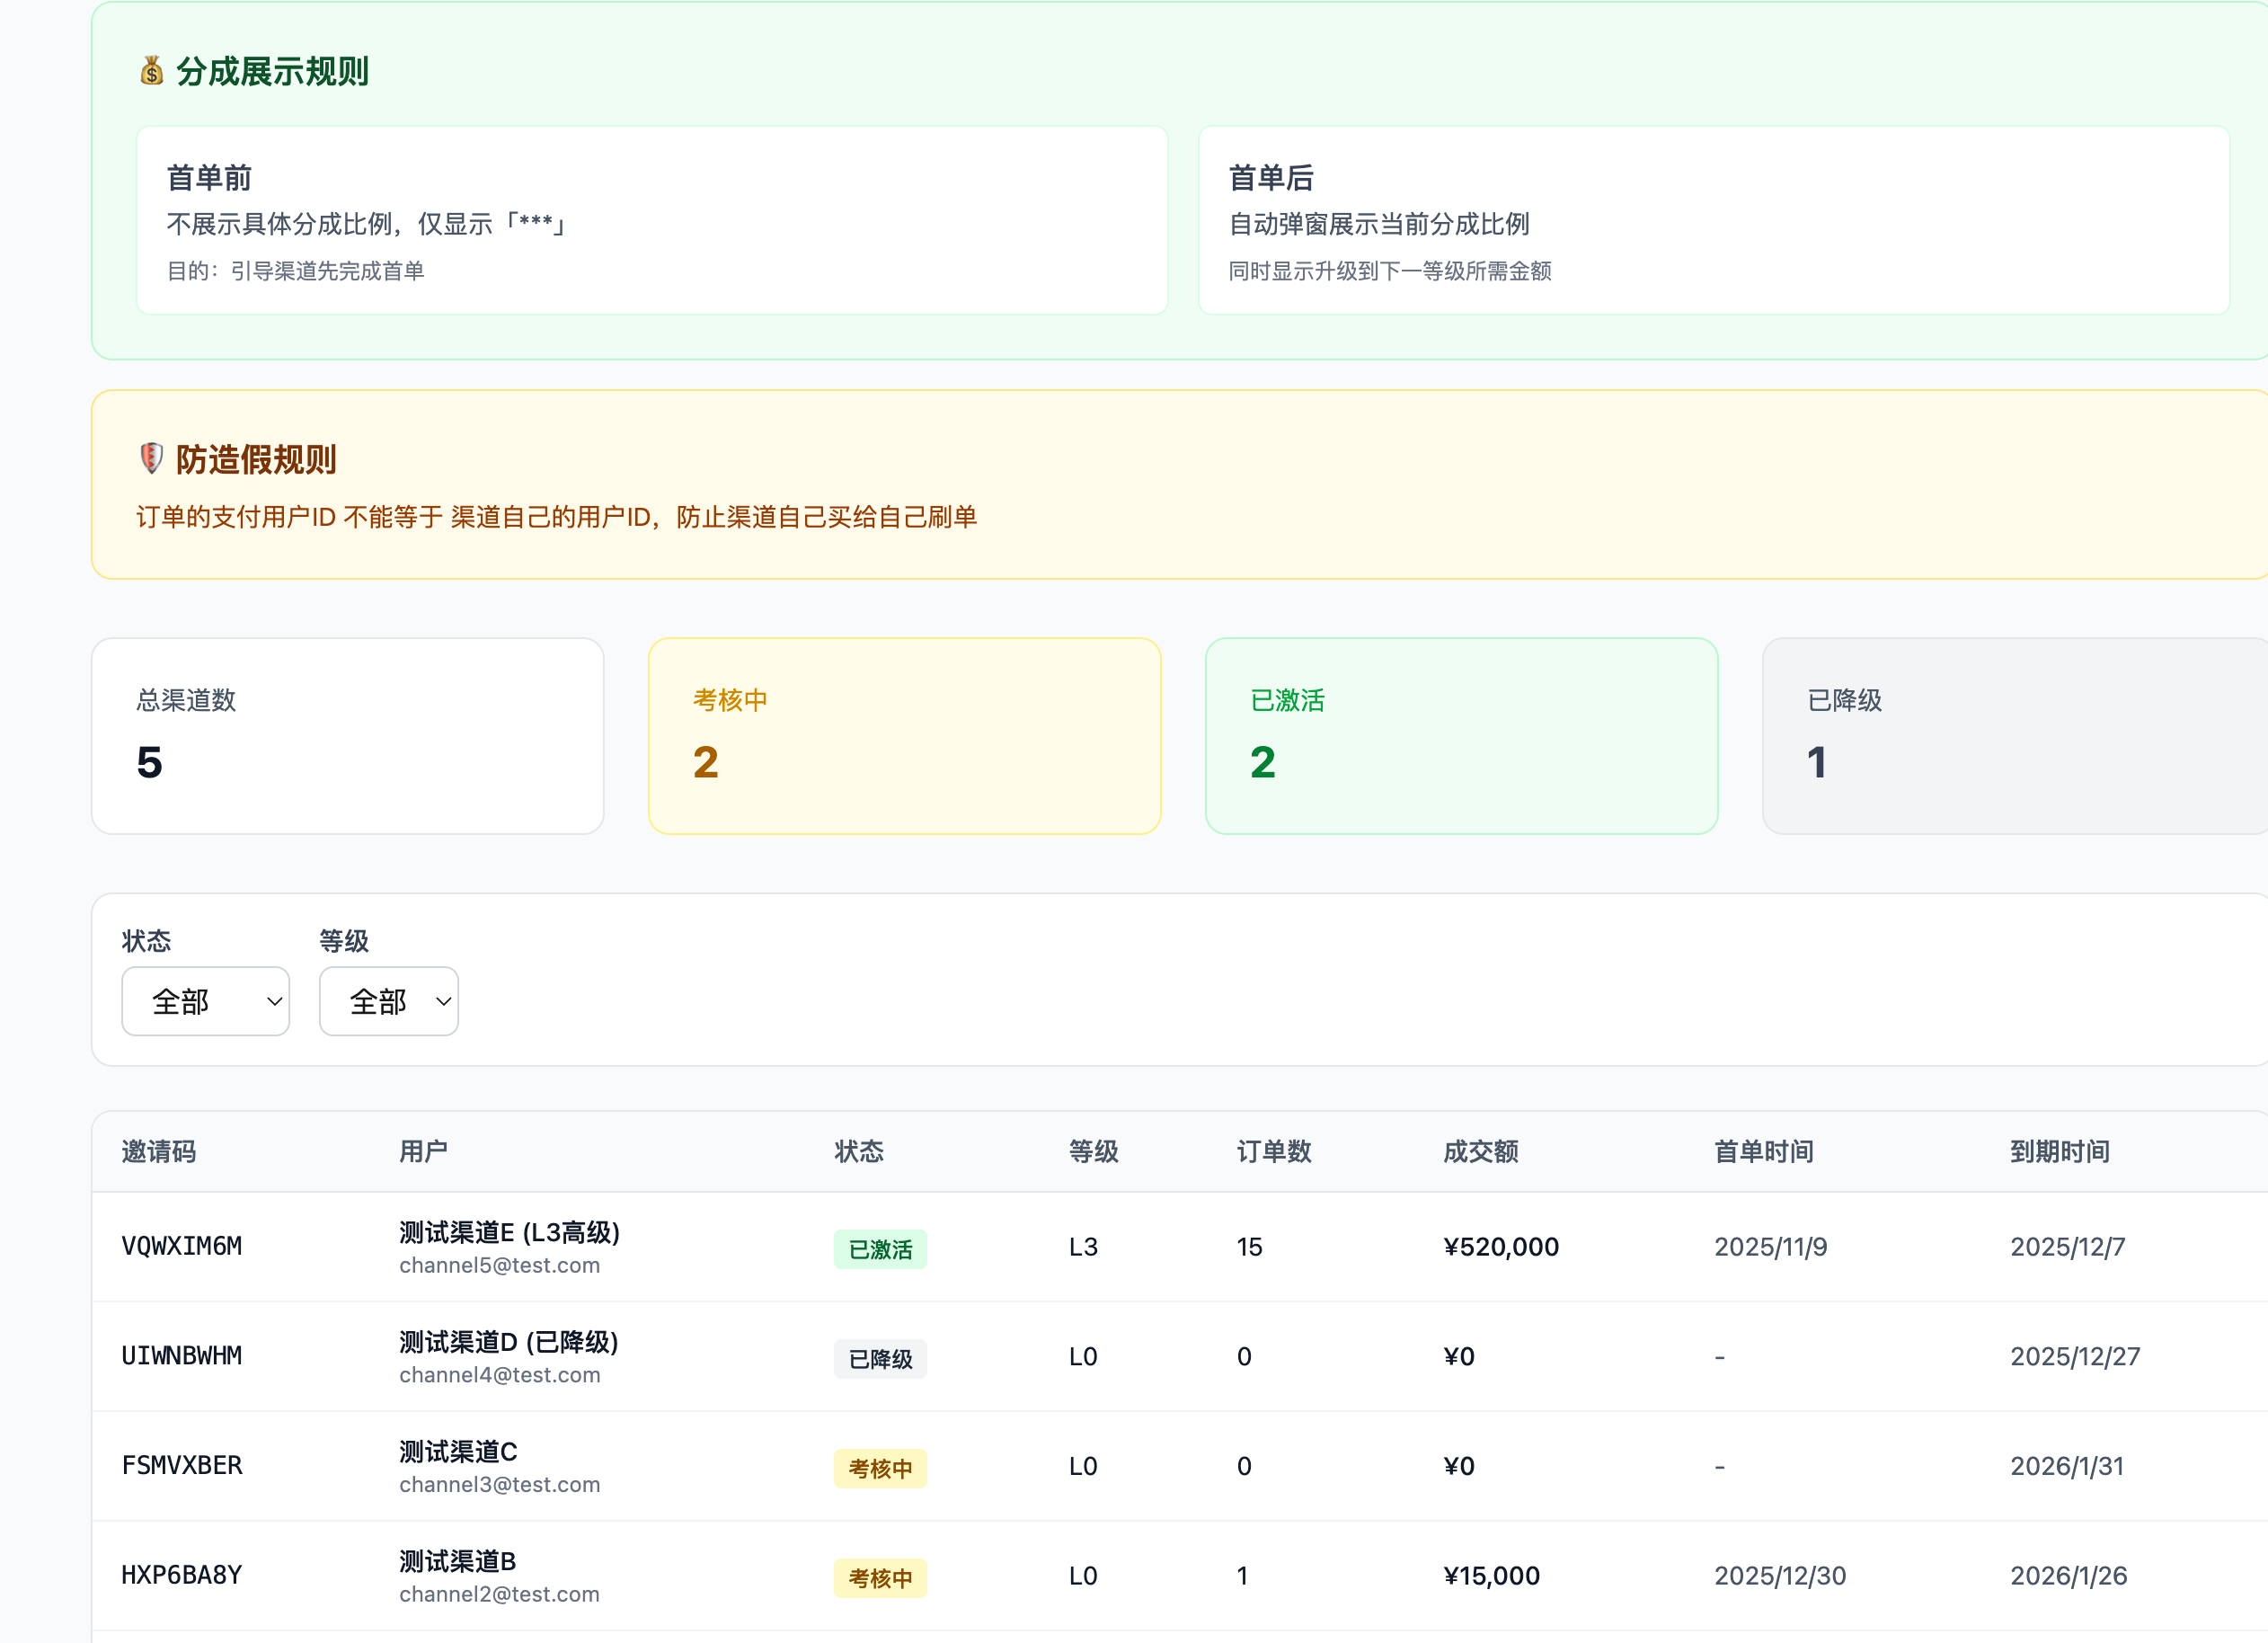Image resolution: width=2268 pixels, height=1643 pixels.
Task: Click the 订单数 column header
Action: [x=1273, y=1152]
